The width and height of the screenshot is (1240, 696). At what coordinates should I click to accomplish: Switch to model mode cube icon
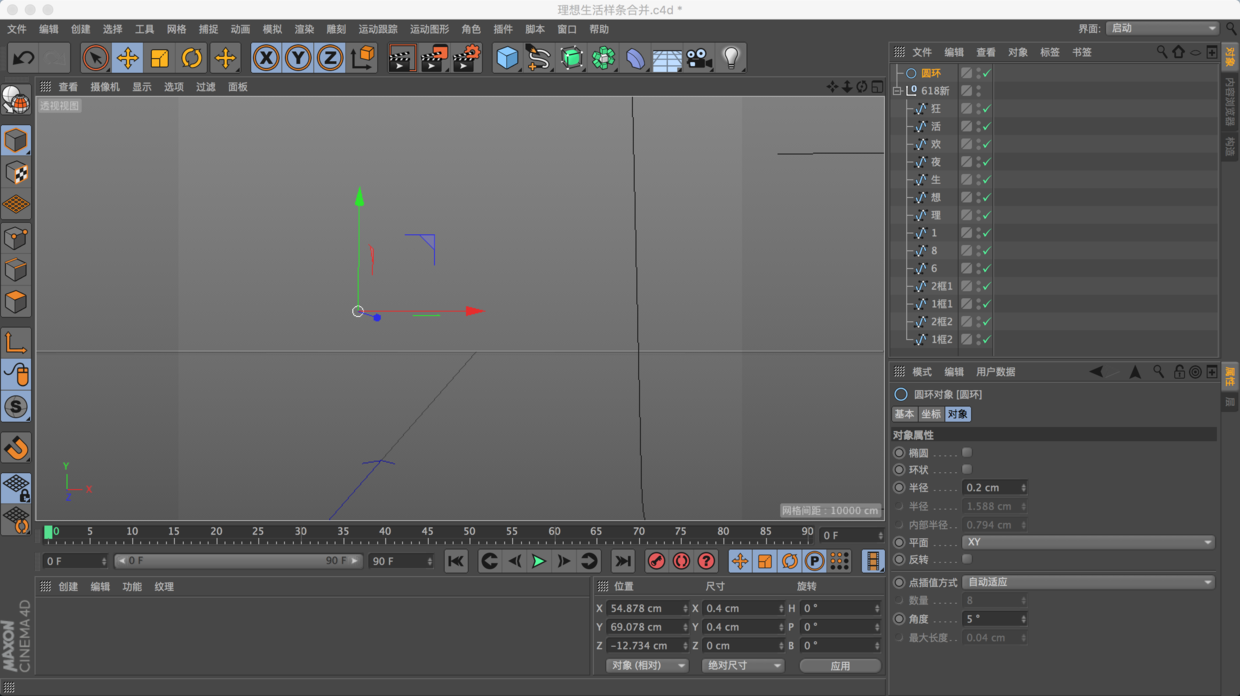click(16, 140)
